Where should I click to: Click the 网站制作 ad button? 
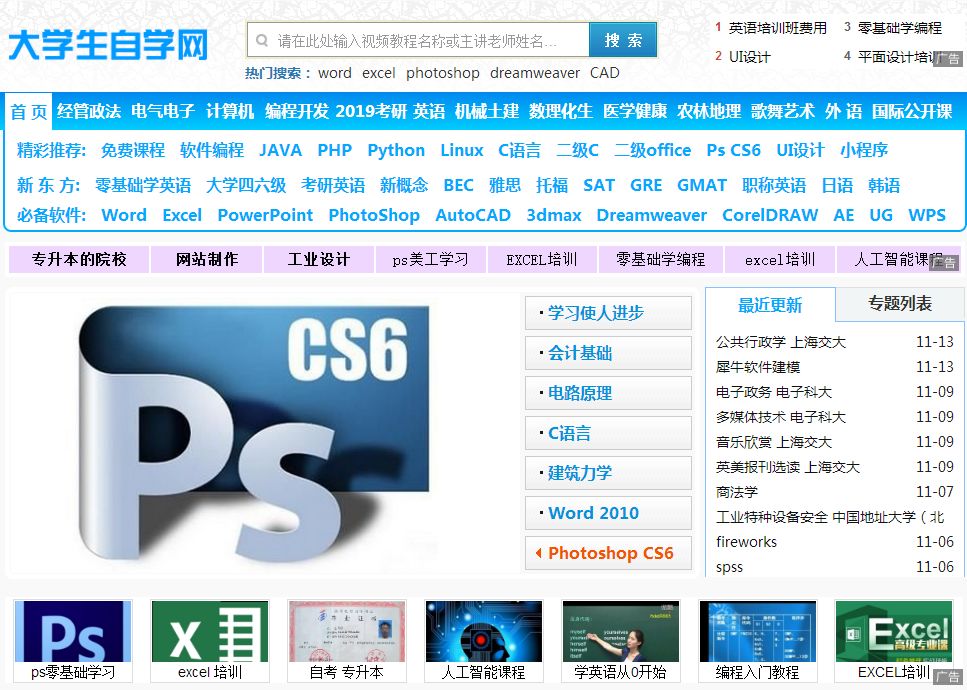(207, 260)
